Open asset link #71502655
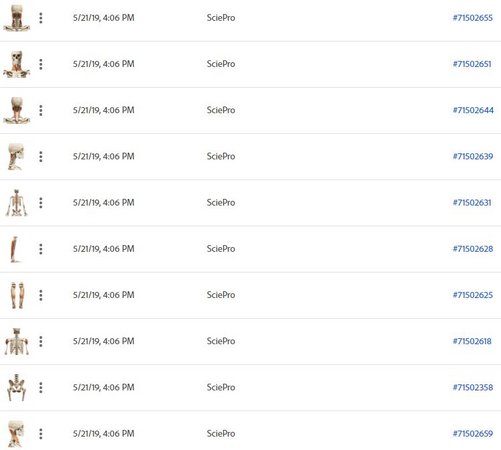 click(x=473, y=18)
